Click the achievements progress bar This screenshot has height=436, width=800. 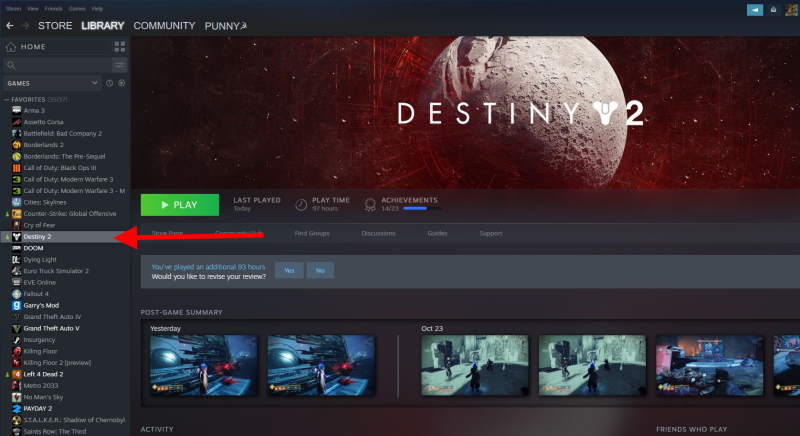coord(421,209)
